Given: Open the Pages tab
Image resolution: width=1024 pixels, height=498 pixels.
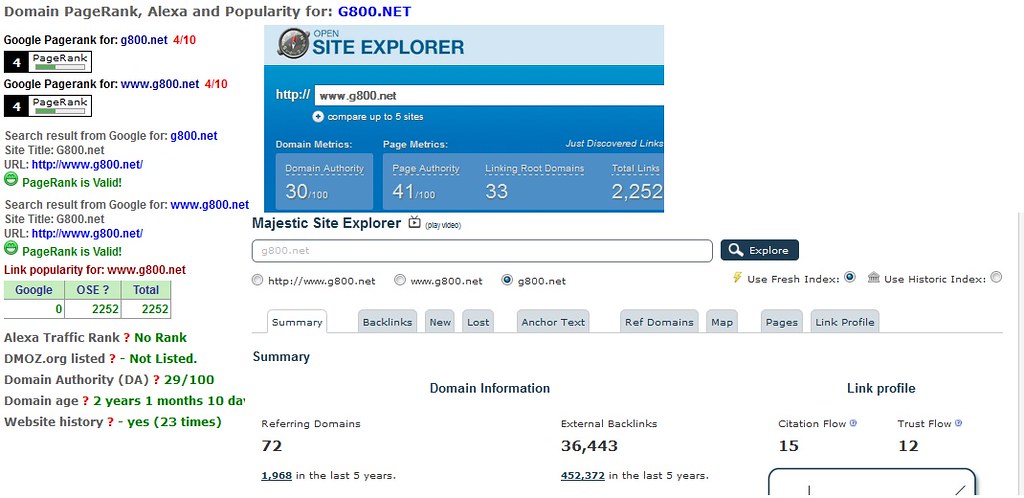Looking at the screenshot, I should 782,322.
